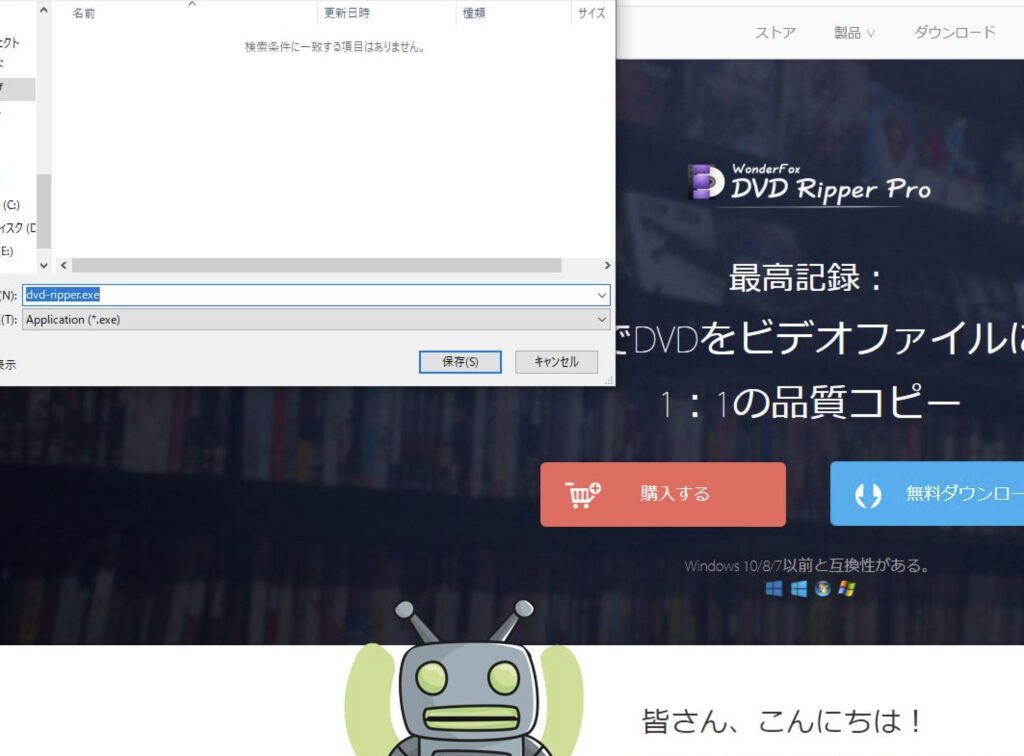Open the ダウンロード menu item
Image resolution: width=1024 pixels, height=756 pixels.
[x=956, y=31]
